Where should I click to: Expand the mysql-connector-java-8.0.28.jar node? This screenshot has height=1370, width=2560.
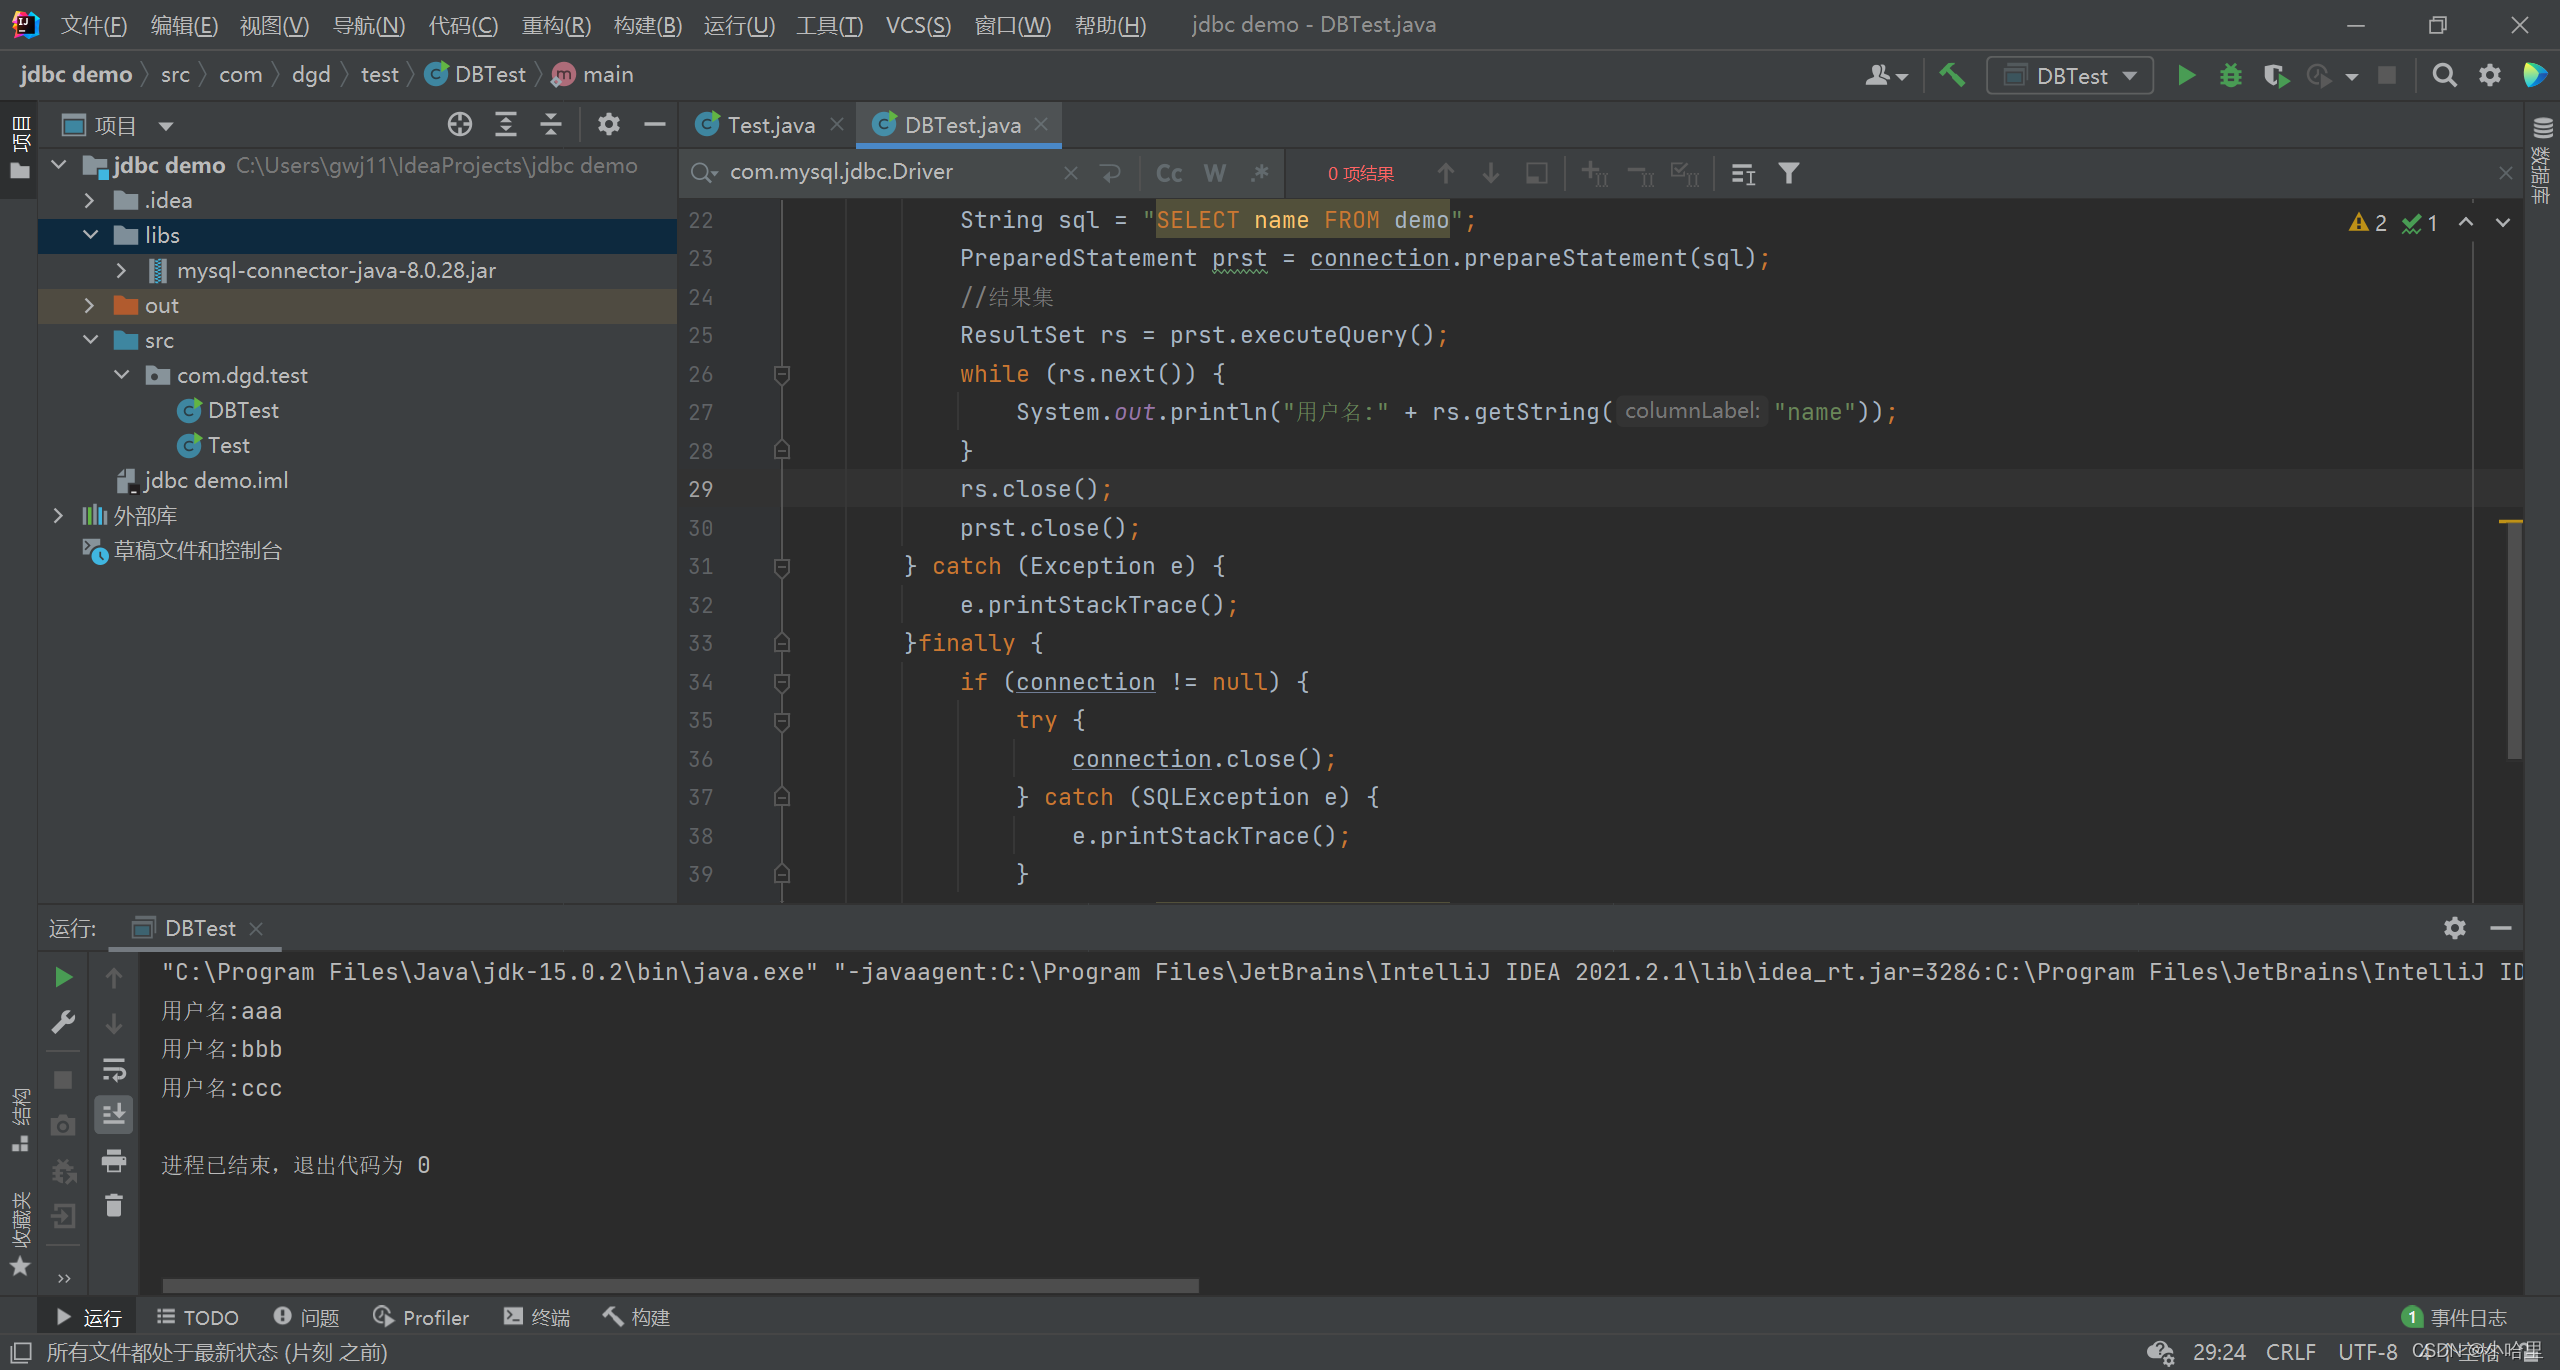tap(121, 271)
